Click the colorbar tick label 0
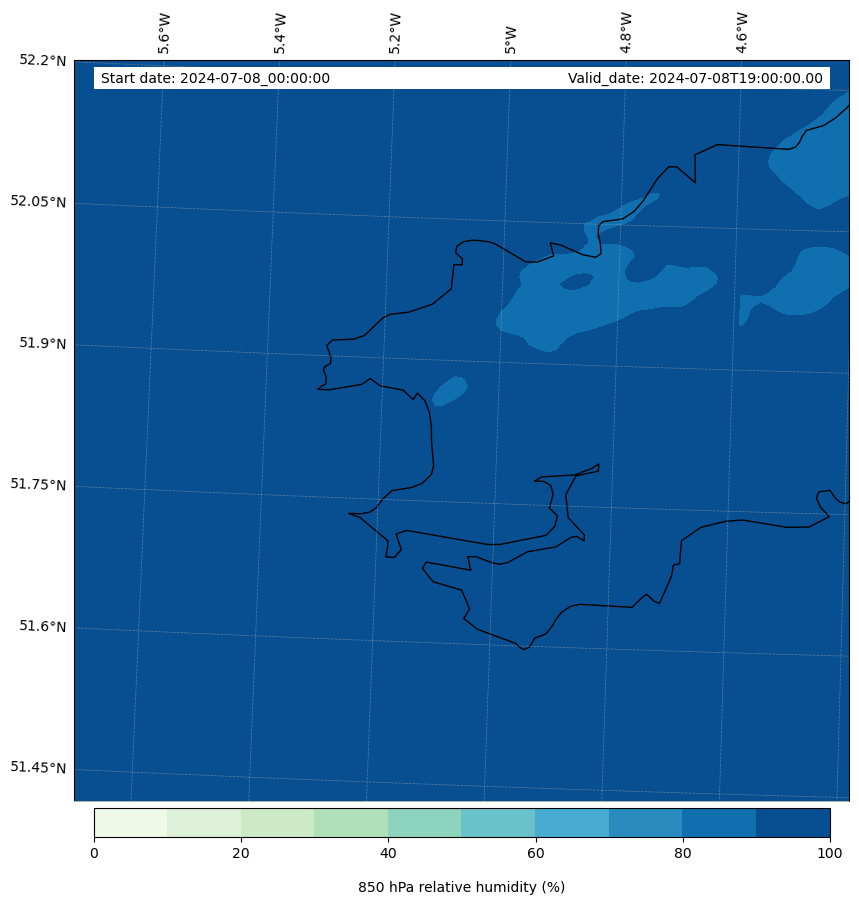 pyautogui.click(x=94, y=853)
